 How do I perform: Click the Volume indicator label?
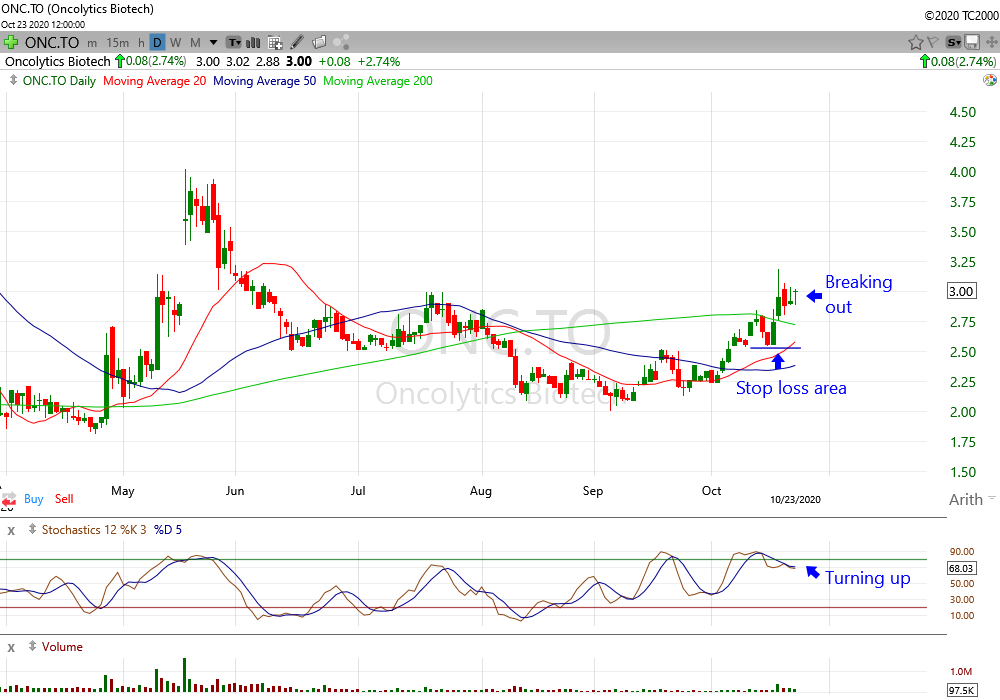click(x=62, y=647)
